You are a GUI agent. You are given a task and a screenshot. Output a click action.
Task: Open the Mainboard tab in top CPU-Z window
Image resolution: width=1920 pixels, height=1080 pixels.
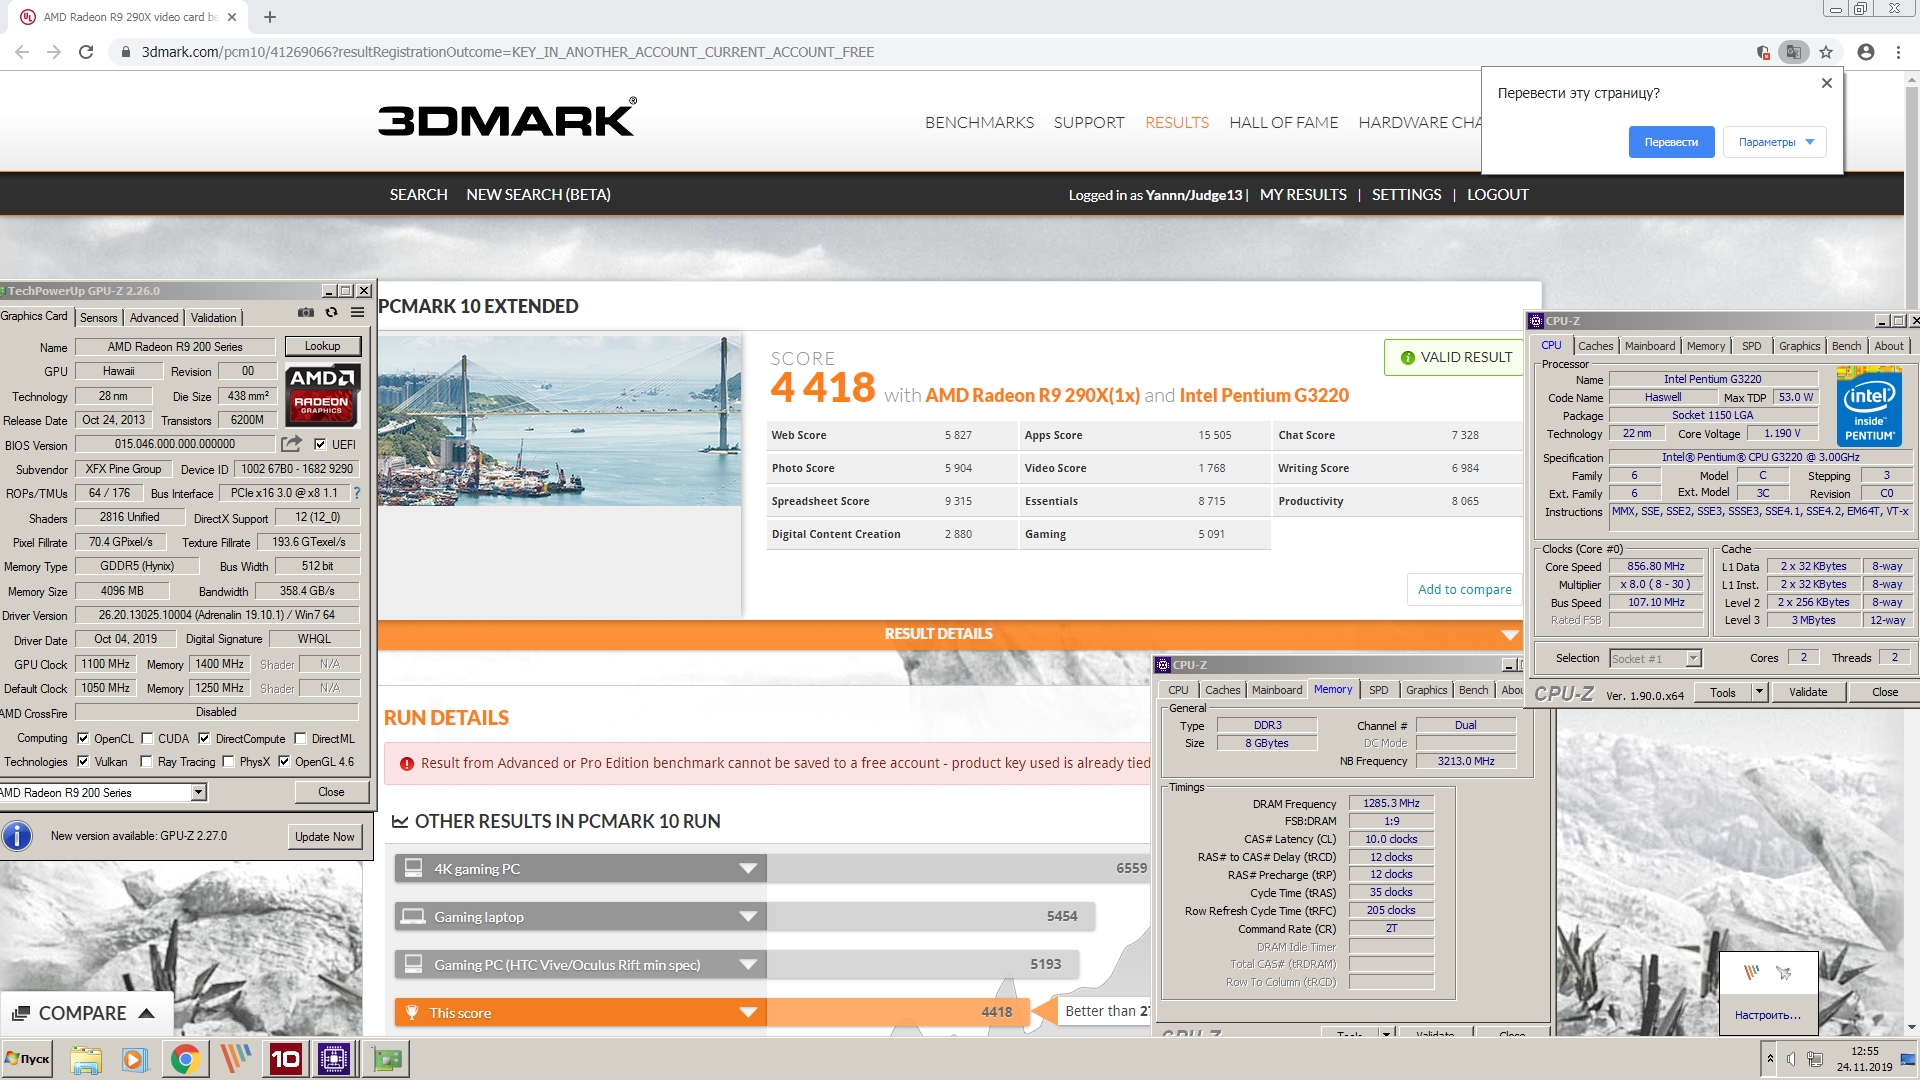click(1649, 346)
